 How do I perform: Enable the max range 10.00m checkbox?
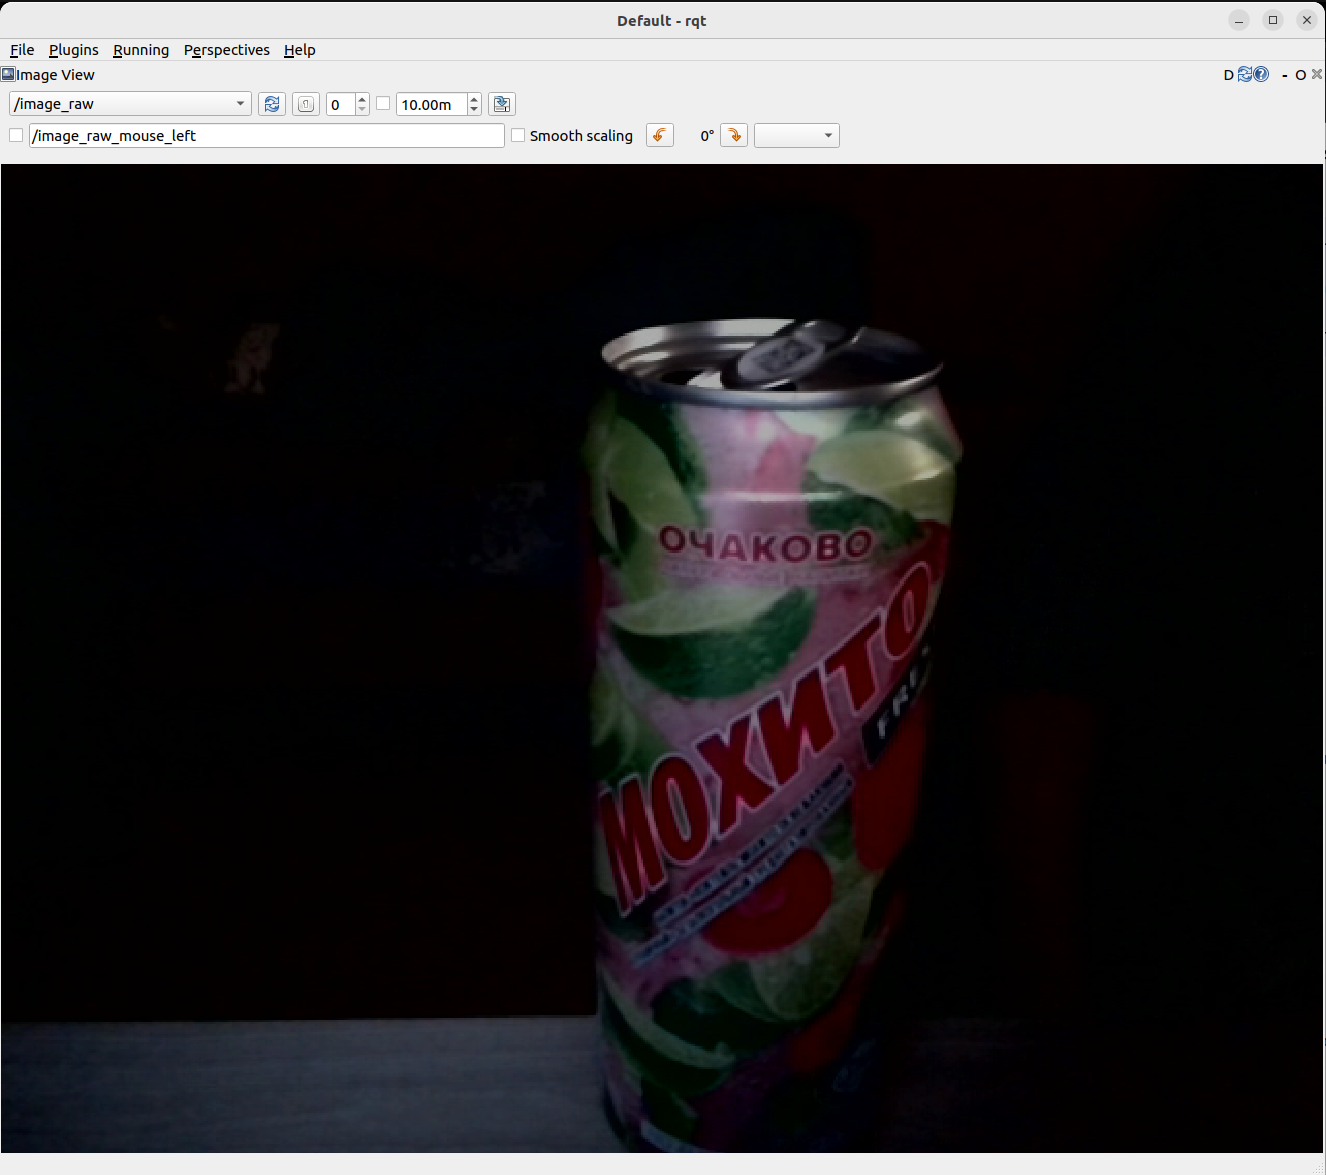[383, 104]
